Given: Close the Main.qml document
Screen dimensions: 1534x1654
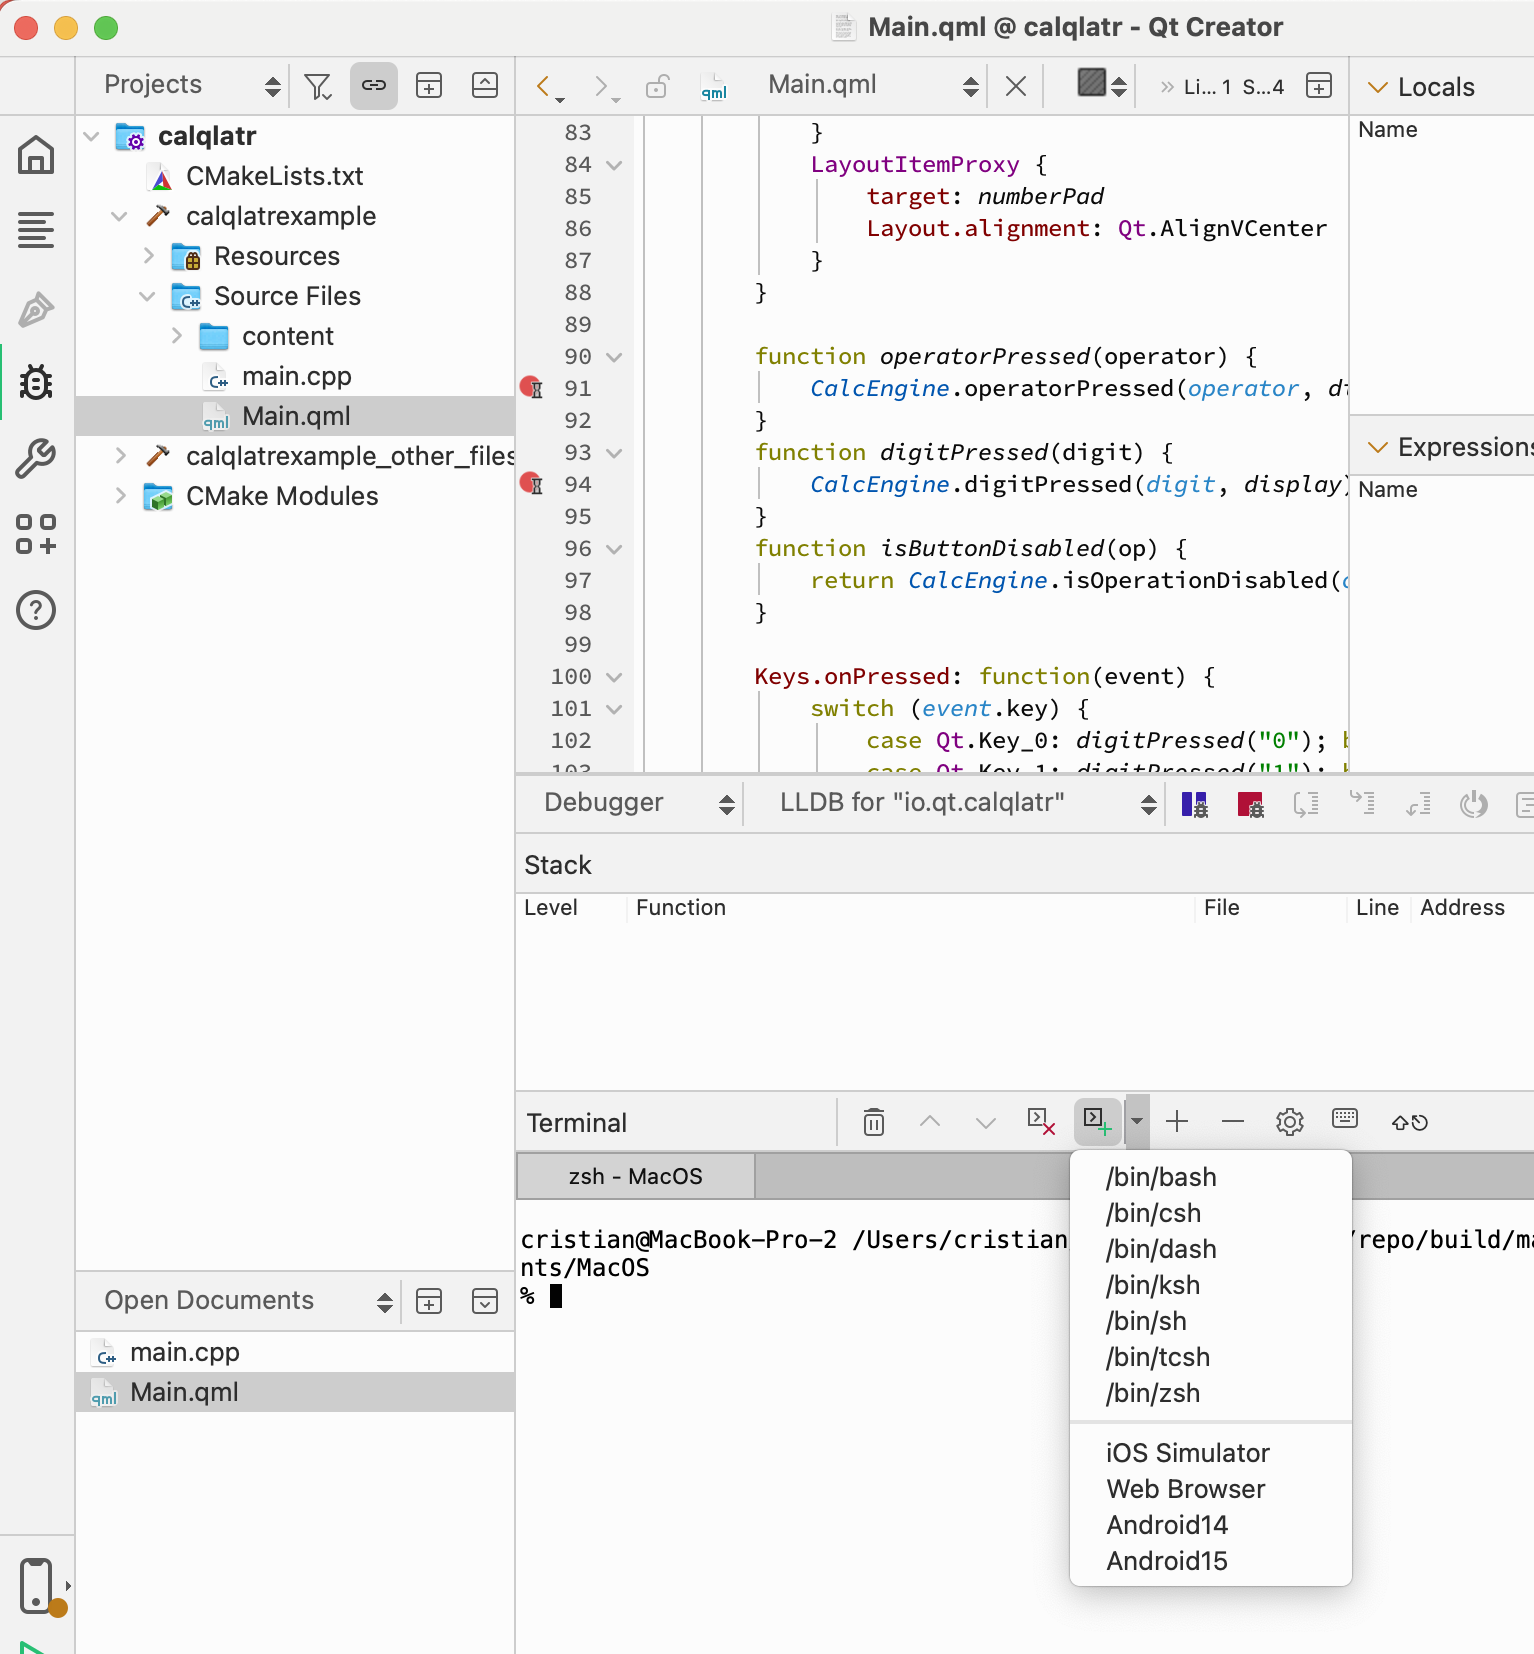Looking at the screenshot, I should point(1016,87).
